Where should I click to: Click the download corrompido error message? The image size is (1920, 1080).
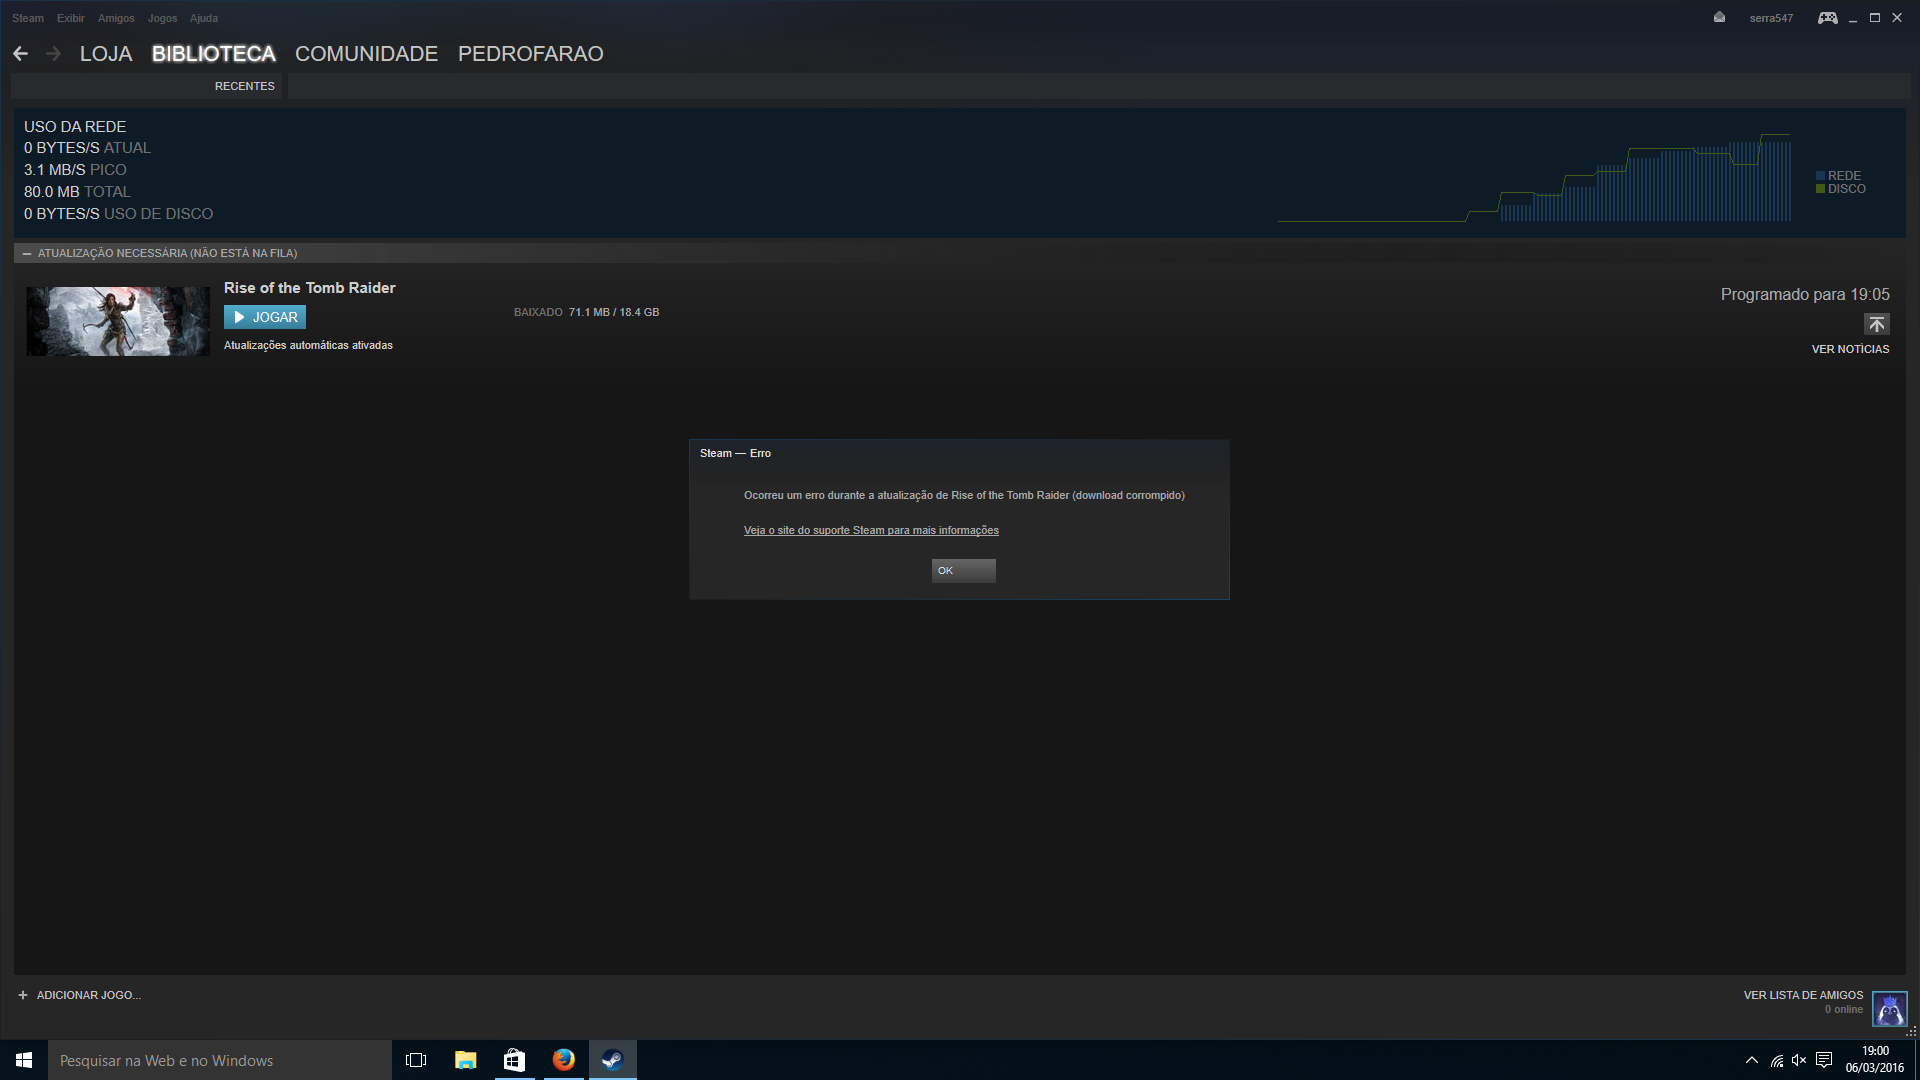(964, 495)
